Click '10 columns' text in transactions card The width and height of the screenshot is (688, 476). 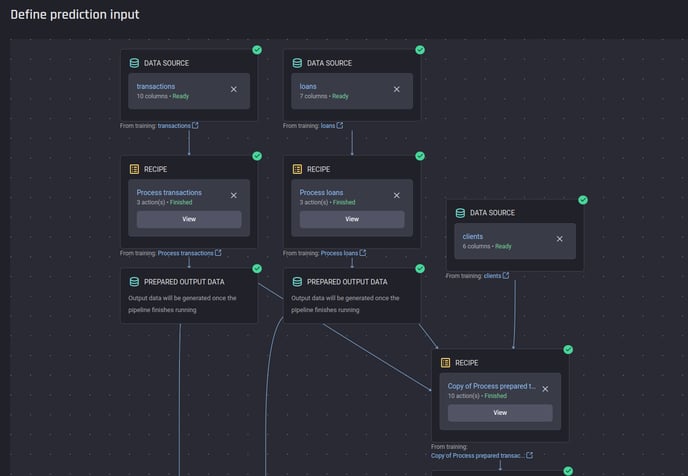tap(152, 96)
